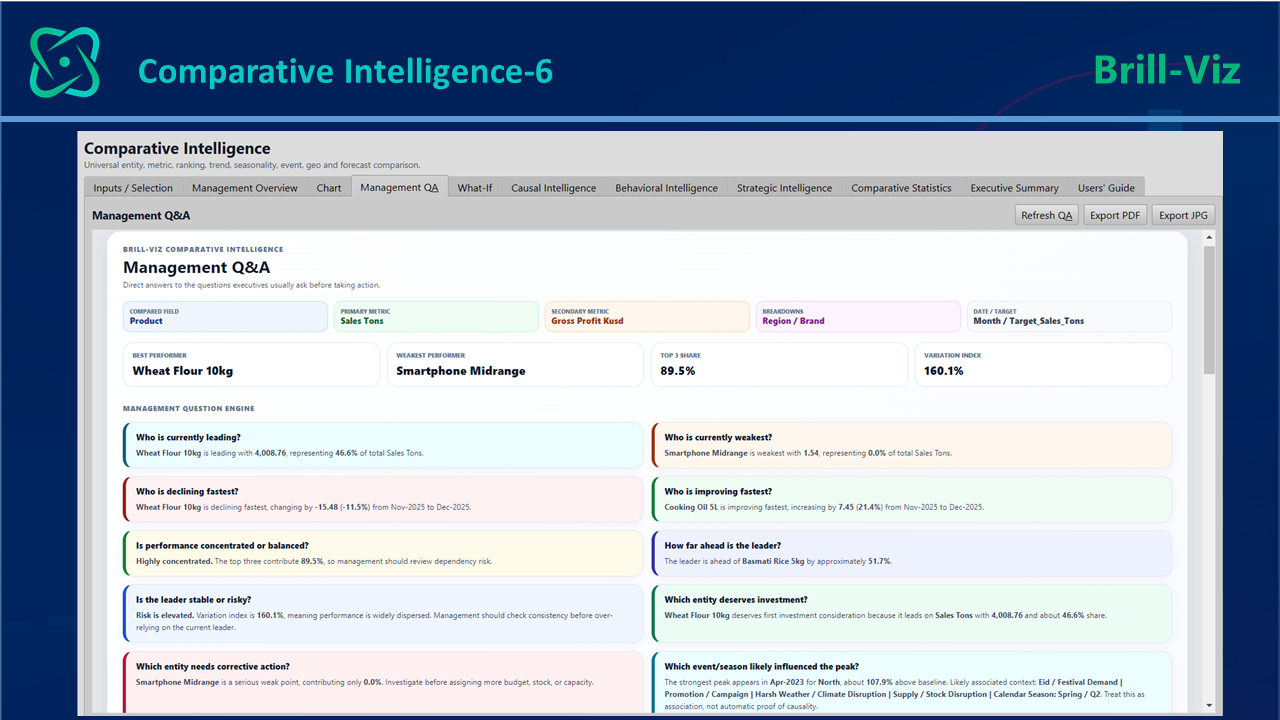Click the scrollbar down arrow
Screen dimensions: 1280x720
(1209, 706)
